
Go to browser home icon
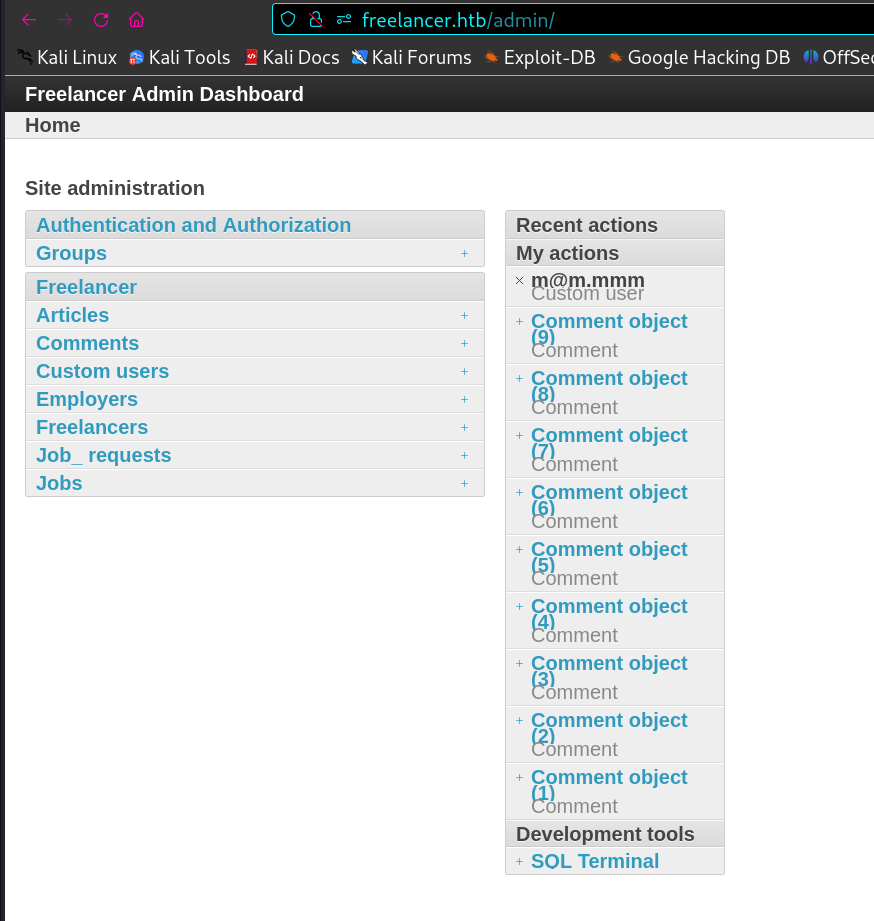tap(136, 20)
